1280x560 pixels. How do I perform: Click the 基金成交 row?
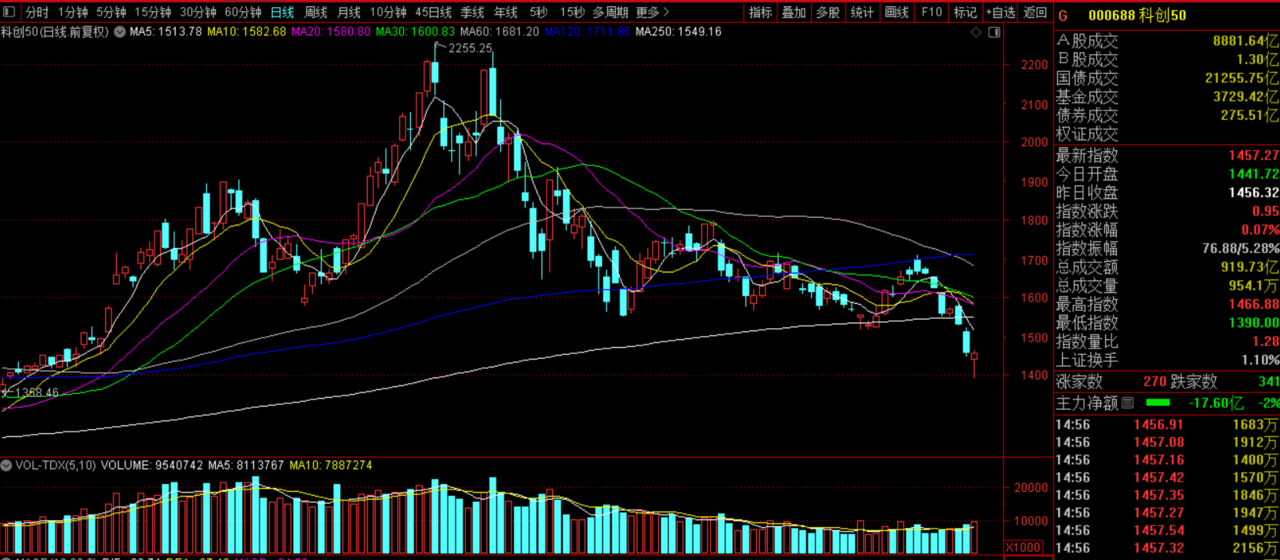coord(1167,97)
